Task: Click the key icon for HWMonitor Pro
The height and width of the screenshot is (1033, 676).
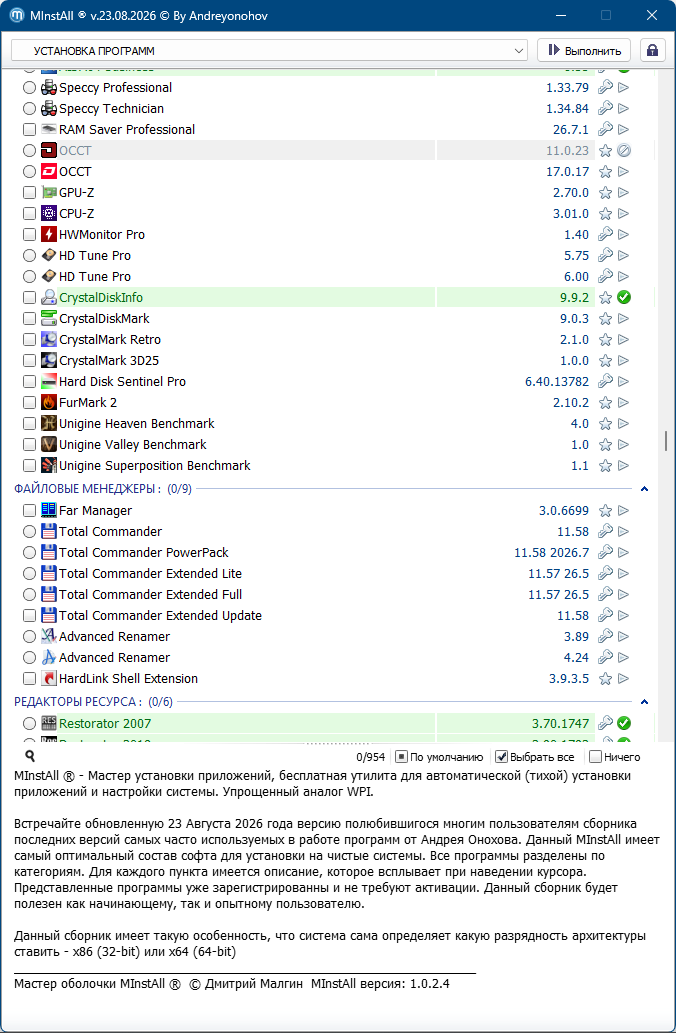Action: (605, 234)
